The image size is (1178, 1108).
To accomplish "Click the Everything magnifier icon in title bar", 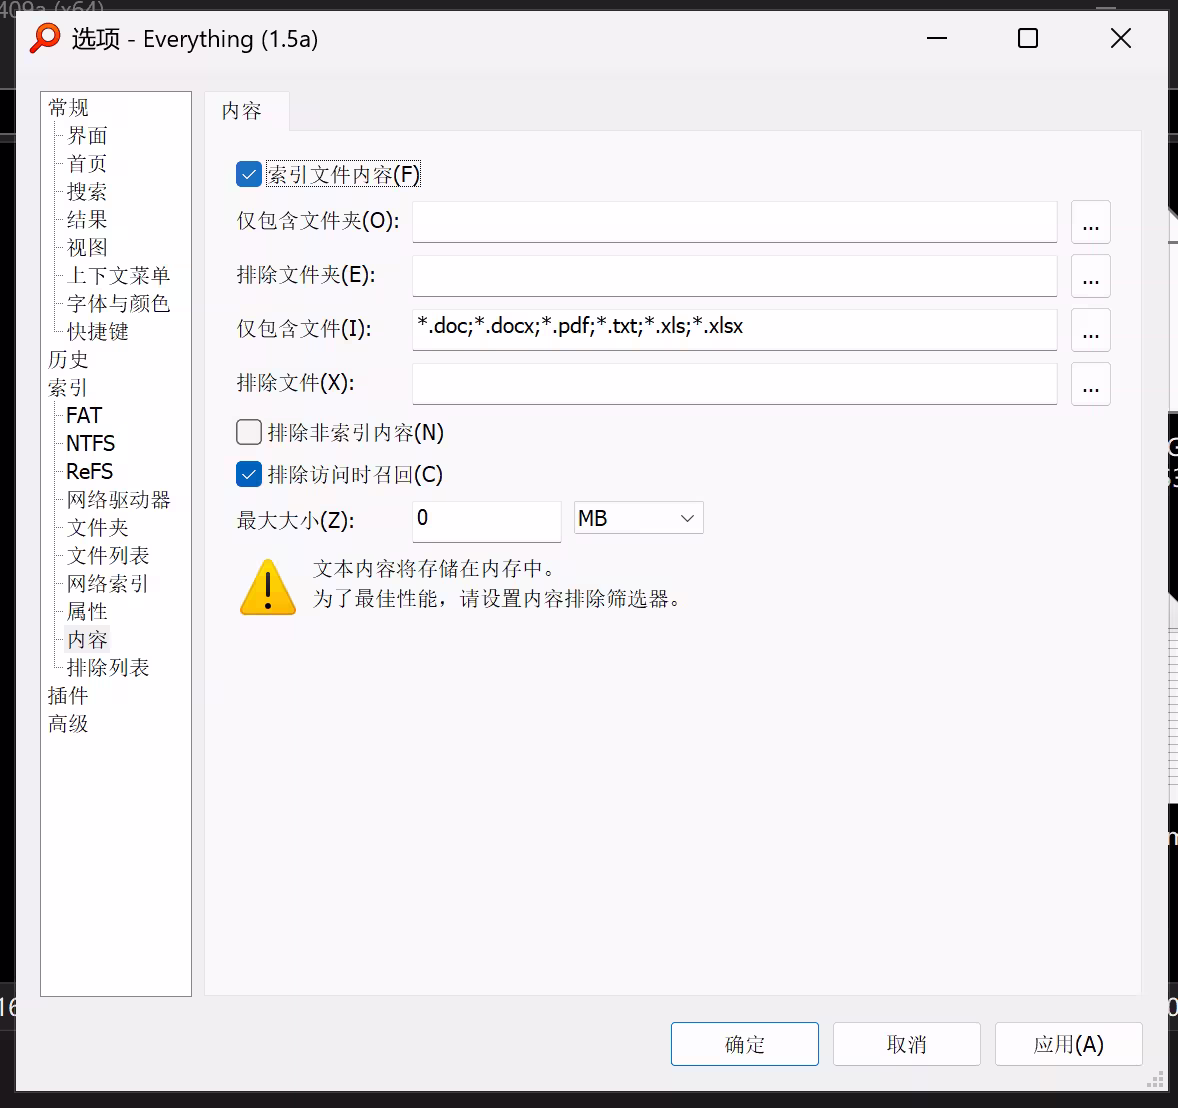I will 45,38.
